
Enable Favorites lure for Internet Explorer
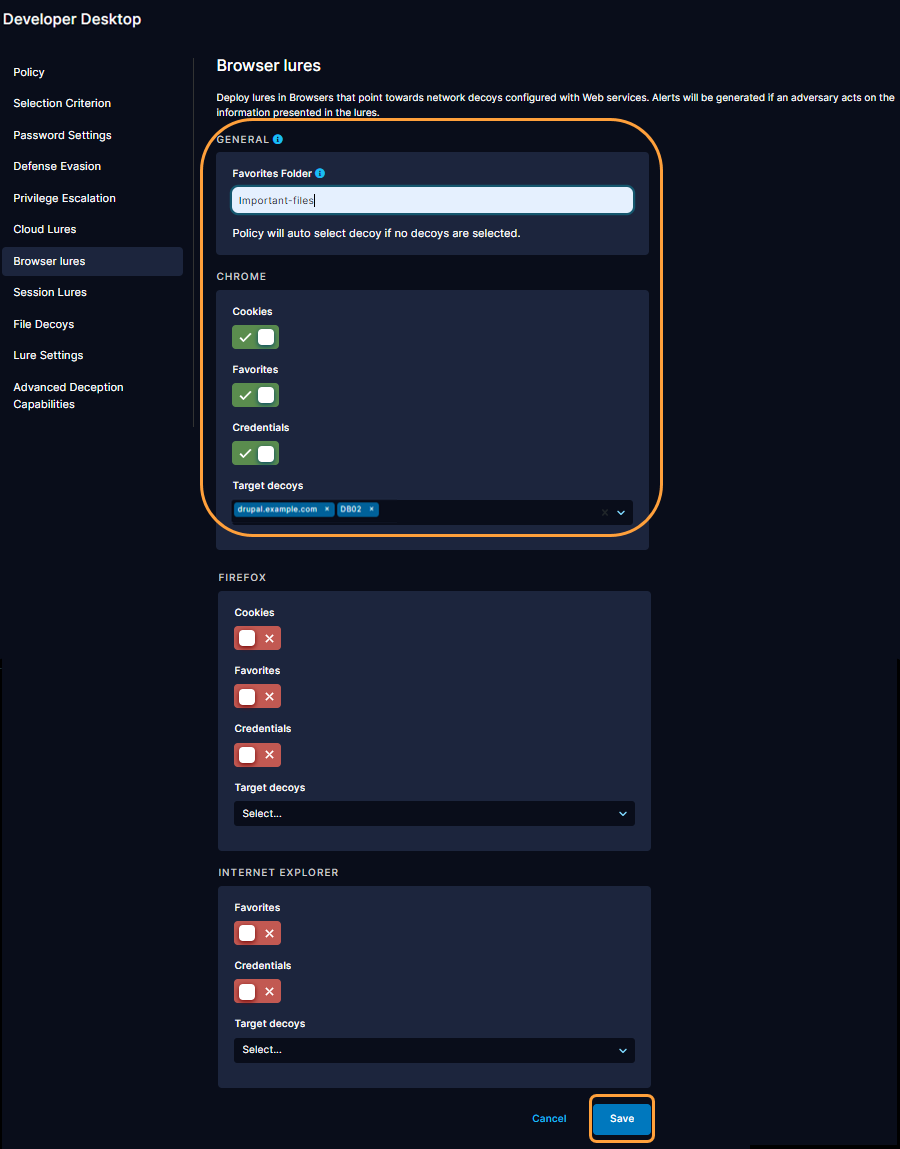pyautogui.click(x=257, y=932)
